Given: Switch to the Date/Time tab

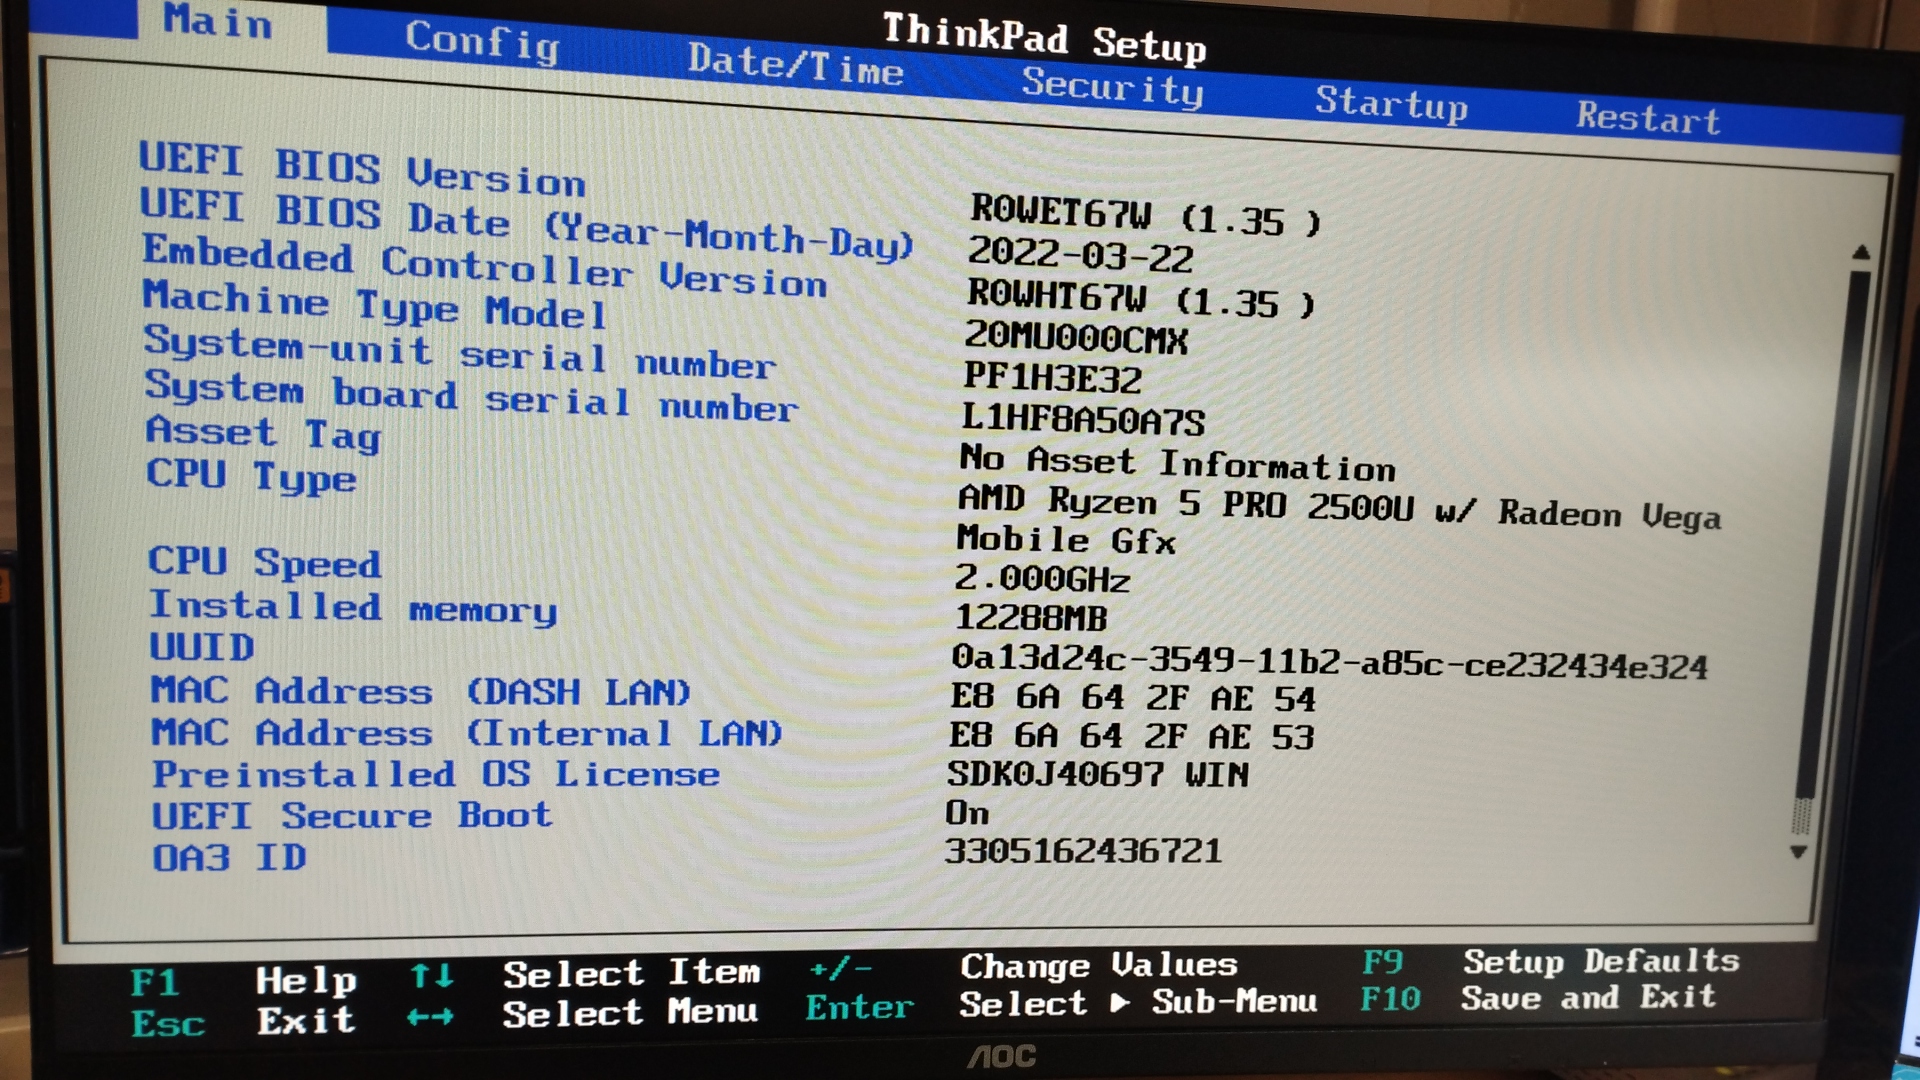Looking at the screenshot, I should pos(795,65).
